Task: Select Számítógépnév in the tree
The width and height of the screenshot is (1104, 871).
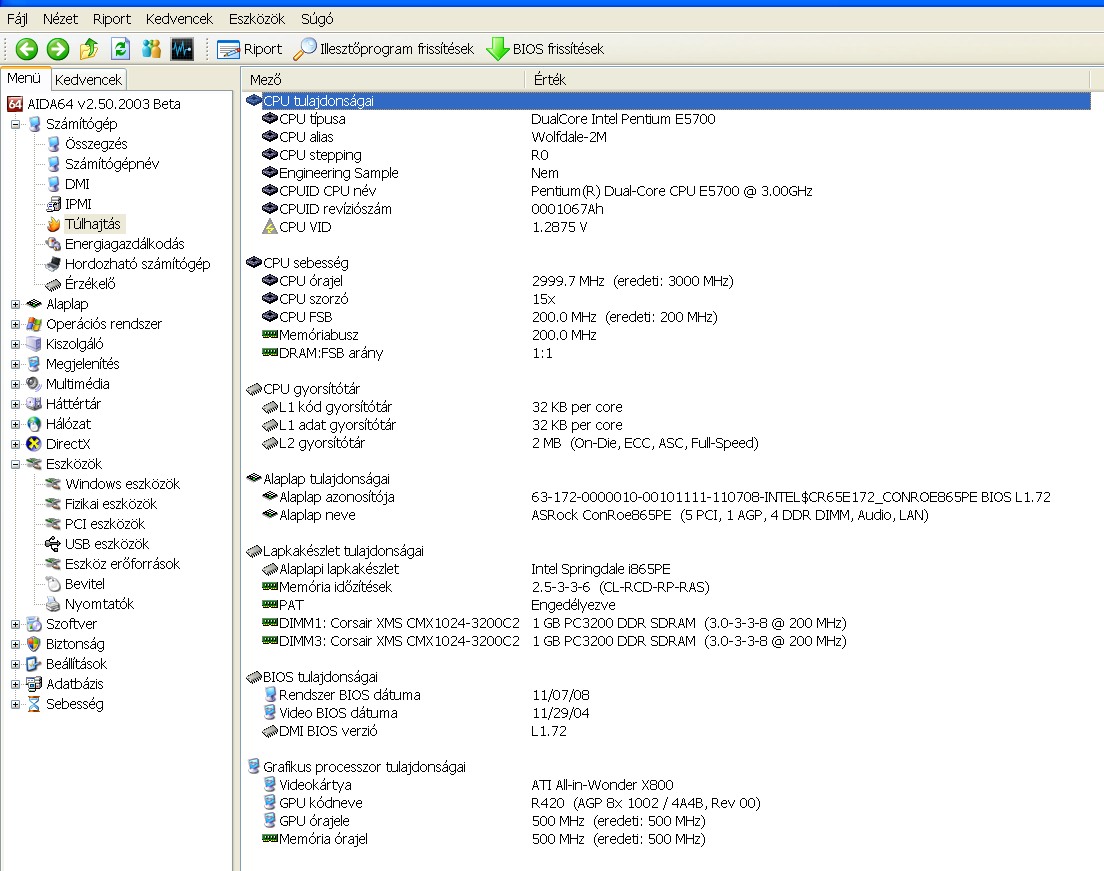Action: [112, 164]
